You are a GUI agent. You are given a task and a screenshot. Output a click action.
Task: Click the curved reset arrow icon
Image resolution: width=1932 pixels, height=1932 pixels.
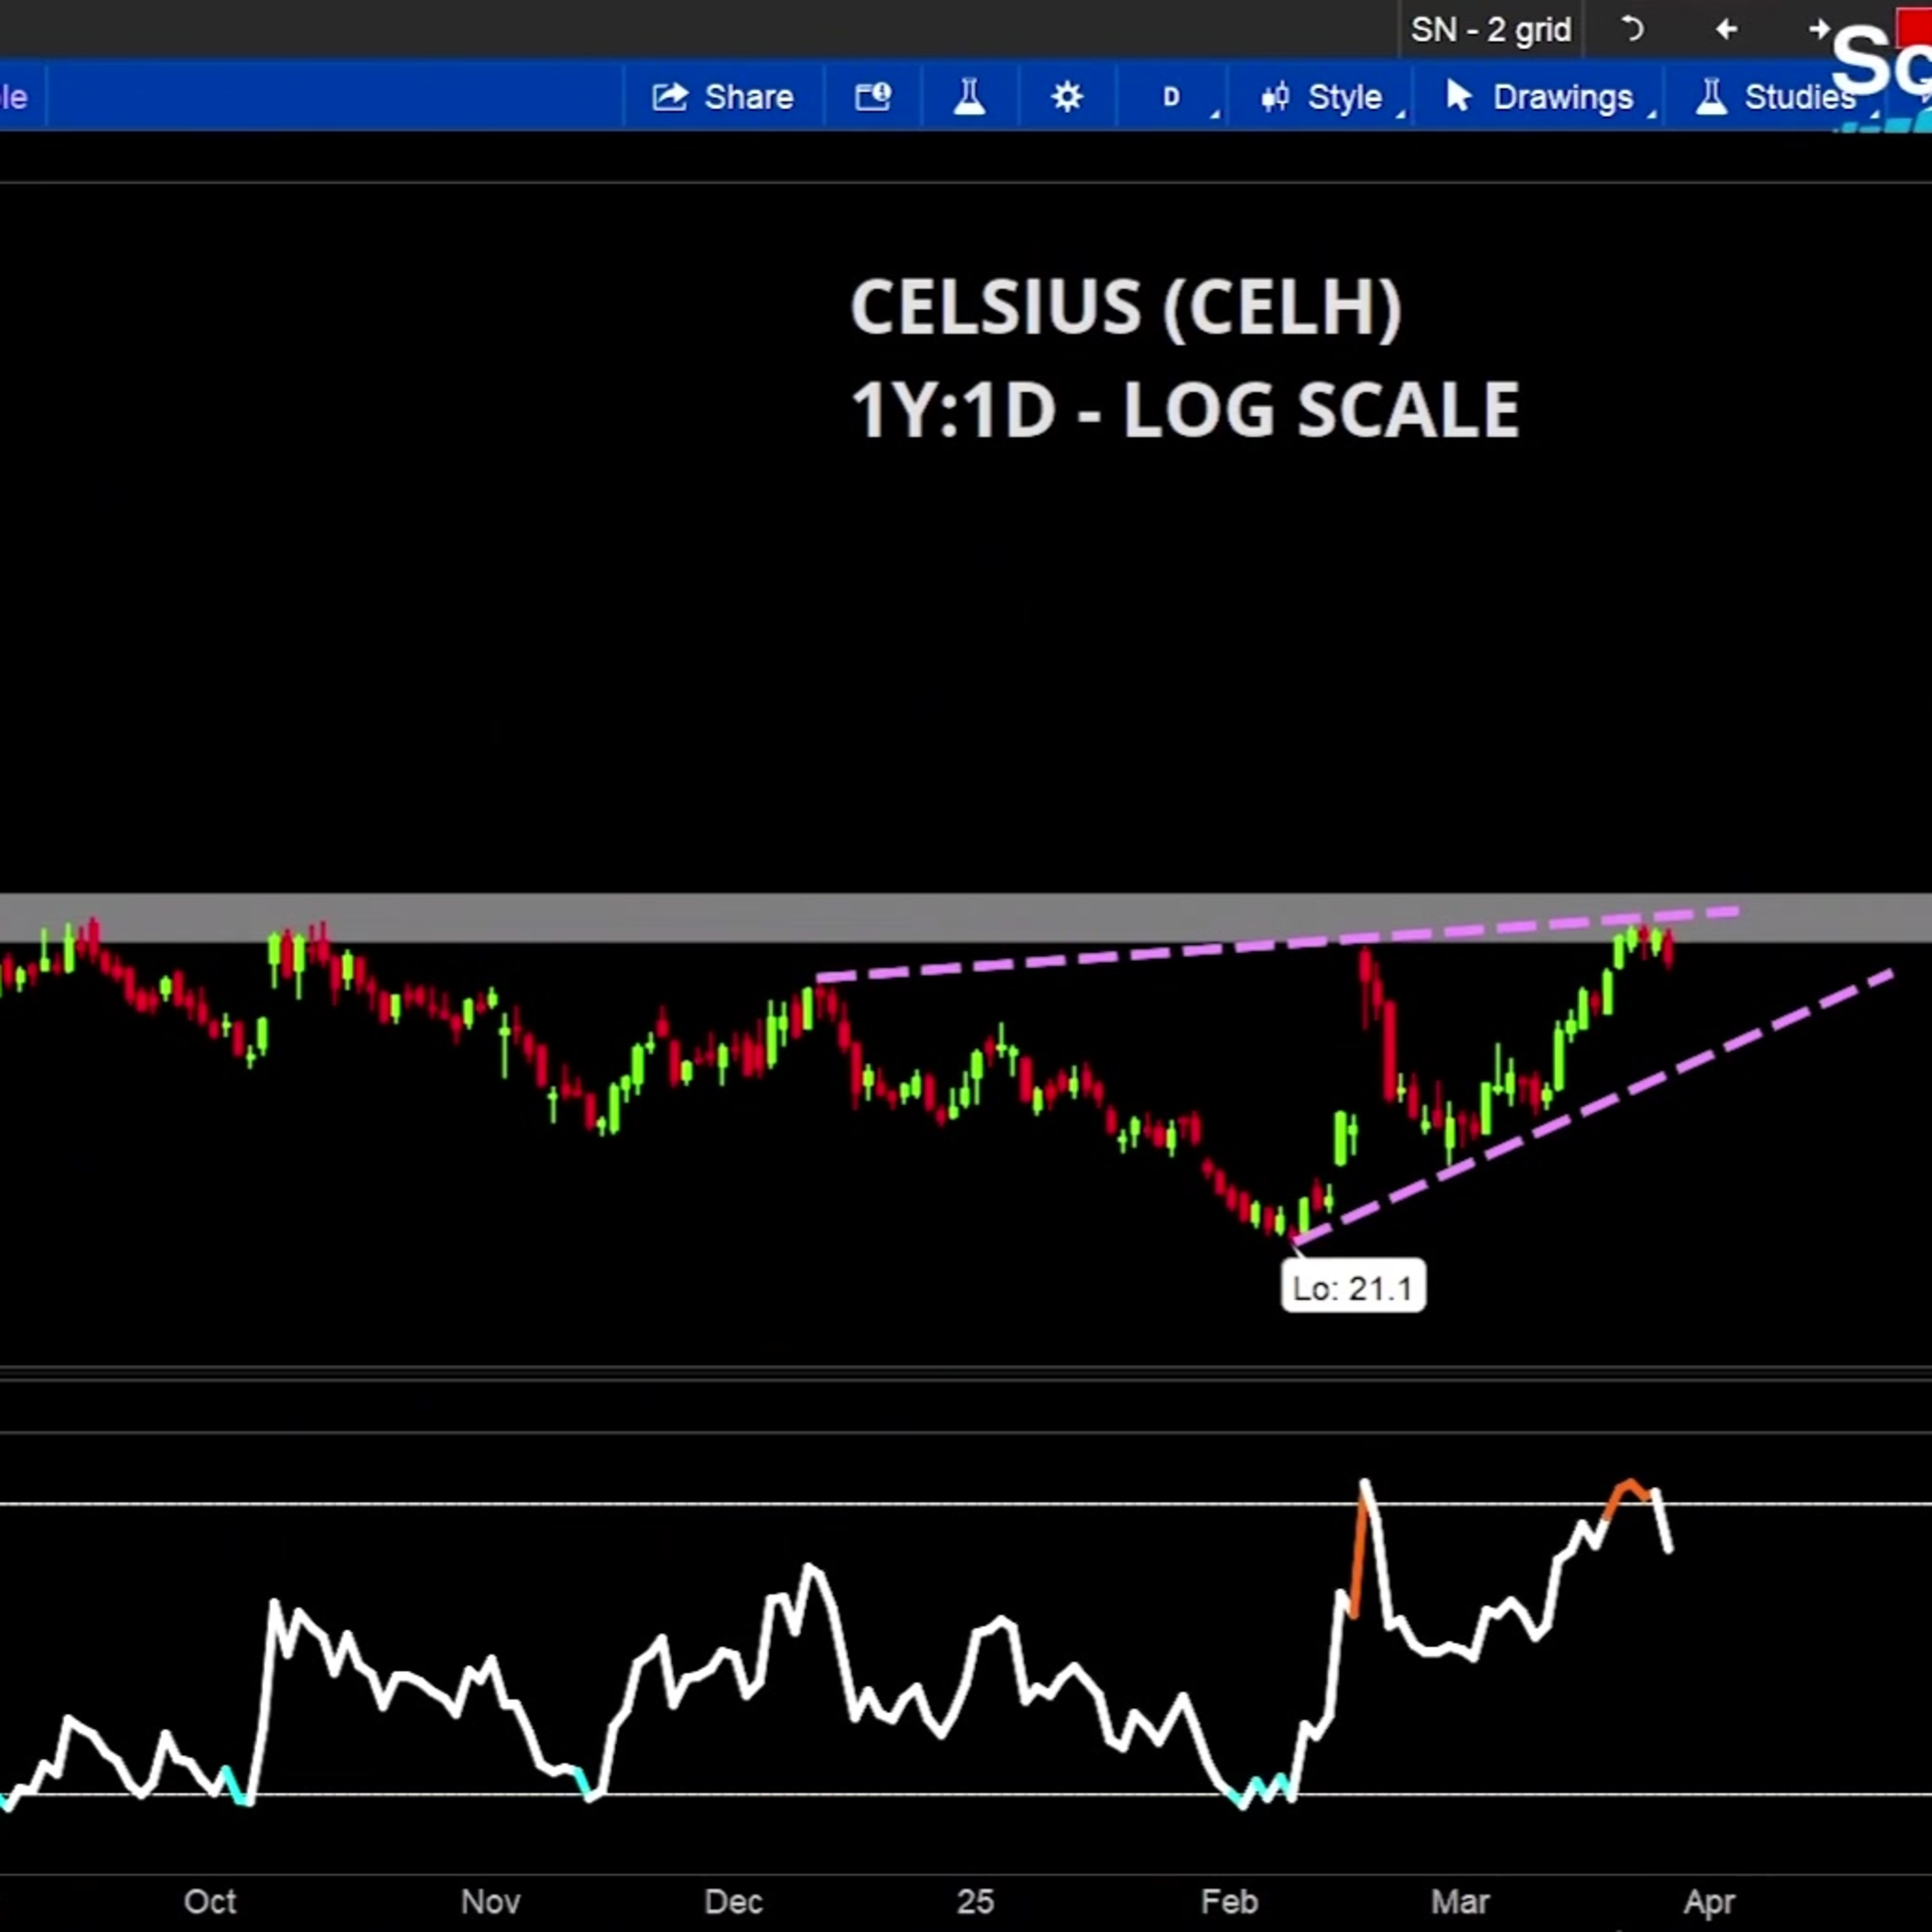point(1632,30)
